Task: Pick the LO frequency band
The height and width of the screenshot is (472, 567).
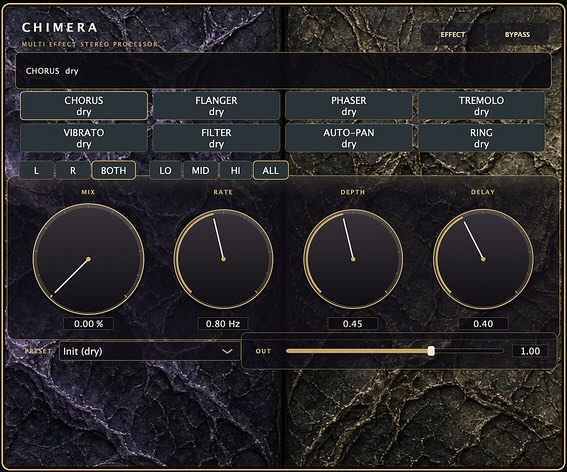Action: click(x=165, y=170)
